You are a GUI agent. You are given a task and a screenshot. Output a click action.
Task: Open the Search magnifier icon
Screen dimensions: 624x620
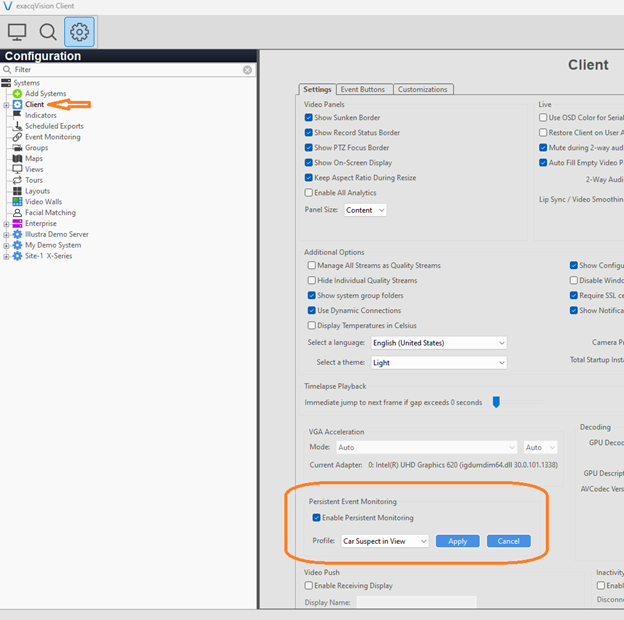click(x=47, y=32)
